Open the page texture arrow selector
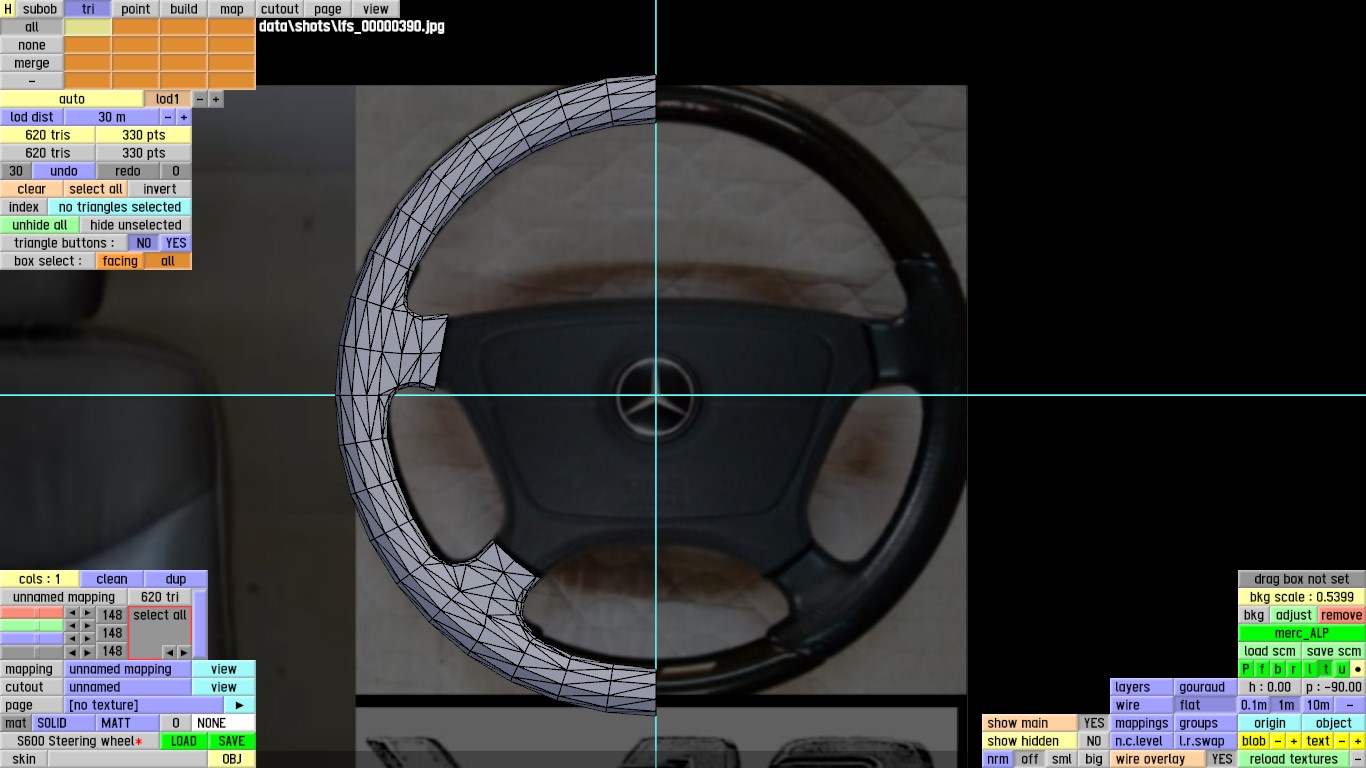The height and width of the screenshot is (768, 1366). click(x=240, y=705)
